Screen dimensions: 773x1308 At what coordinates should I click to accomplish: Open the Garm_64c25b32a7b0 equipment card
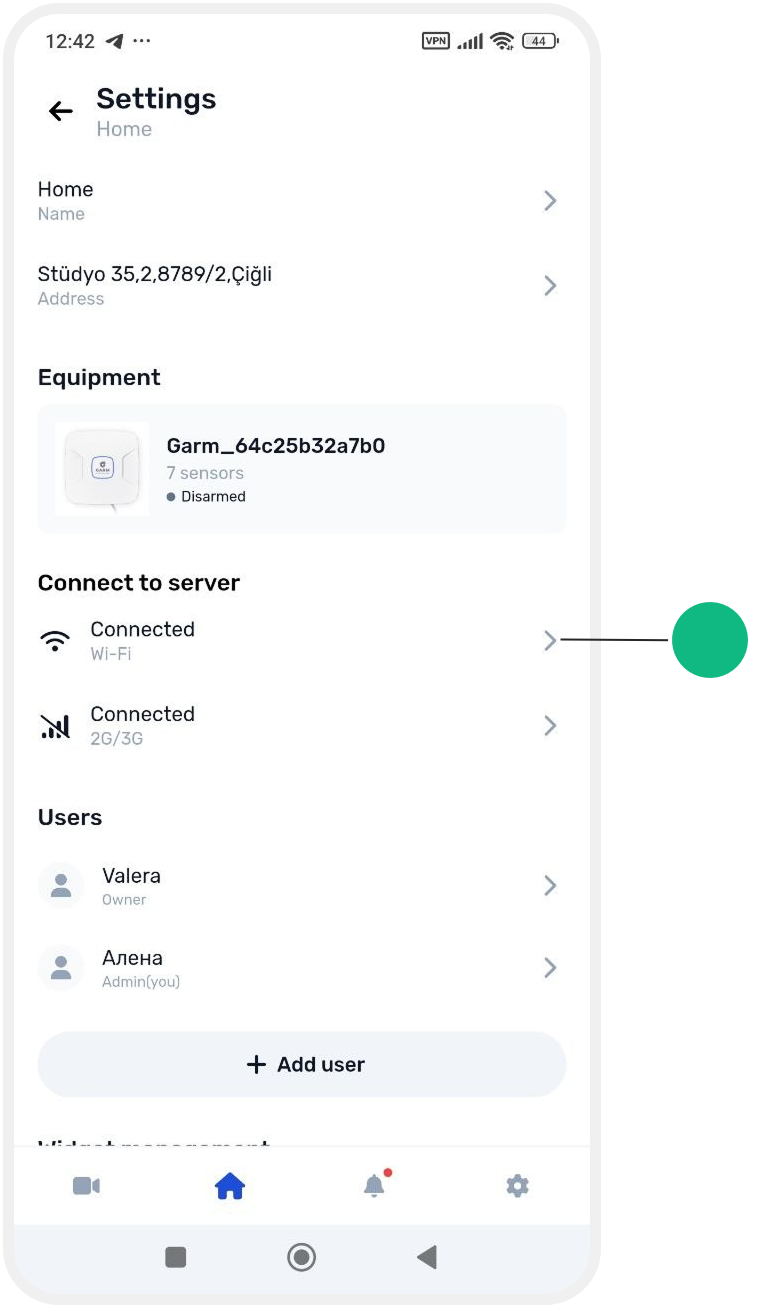pyautogui.click(x=302, y=469)
